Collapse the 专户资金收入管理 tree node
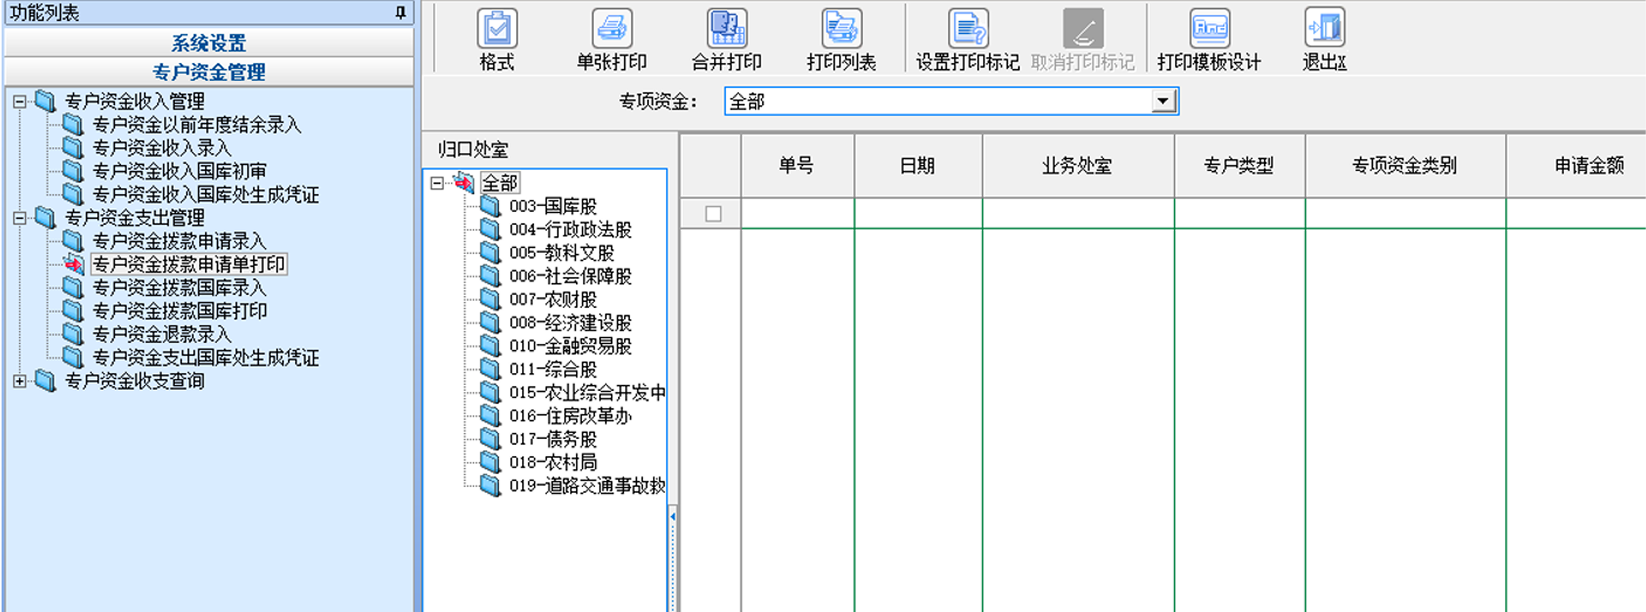This screenshot has height=612, width=1646. [x=19, y=102]
